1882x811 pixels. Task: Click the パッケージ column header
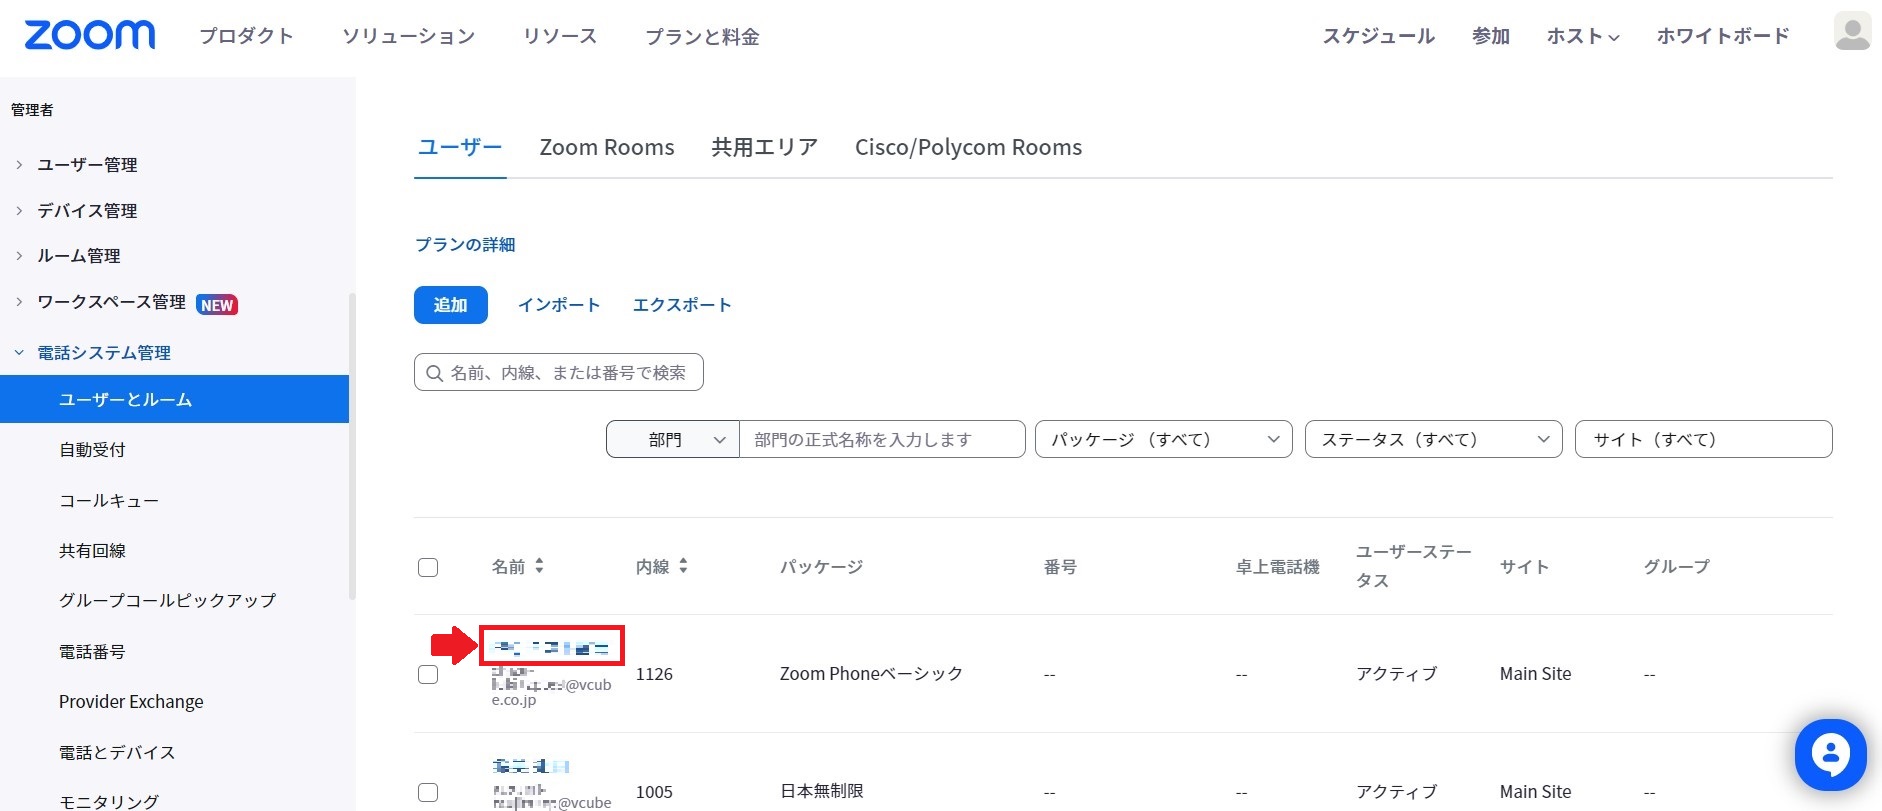click(x=821, y=567)
